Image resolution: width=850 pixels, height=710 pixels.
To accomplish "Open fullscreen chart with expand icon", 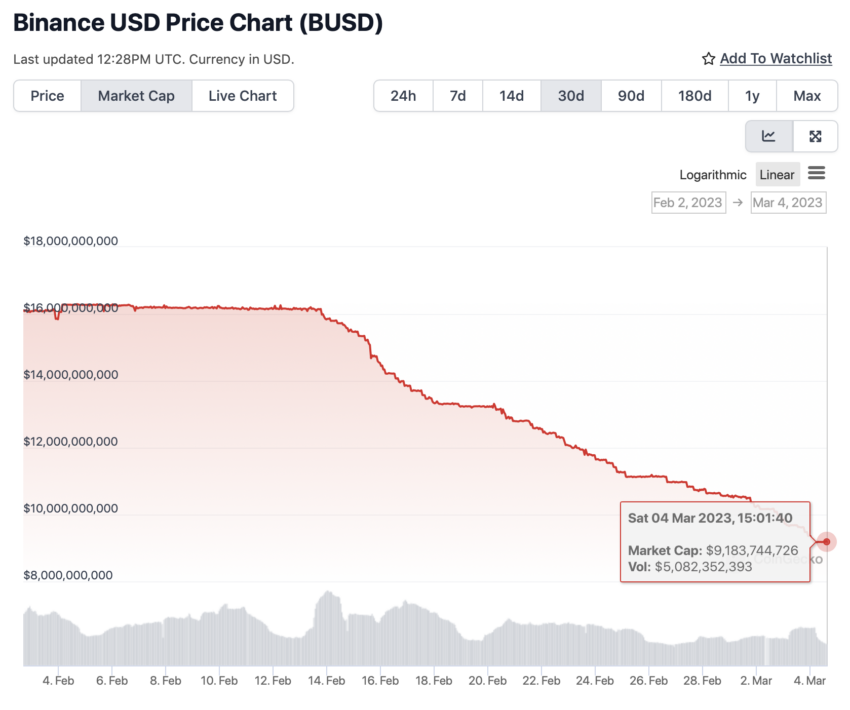I will [x=815, y=136].
